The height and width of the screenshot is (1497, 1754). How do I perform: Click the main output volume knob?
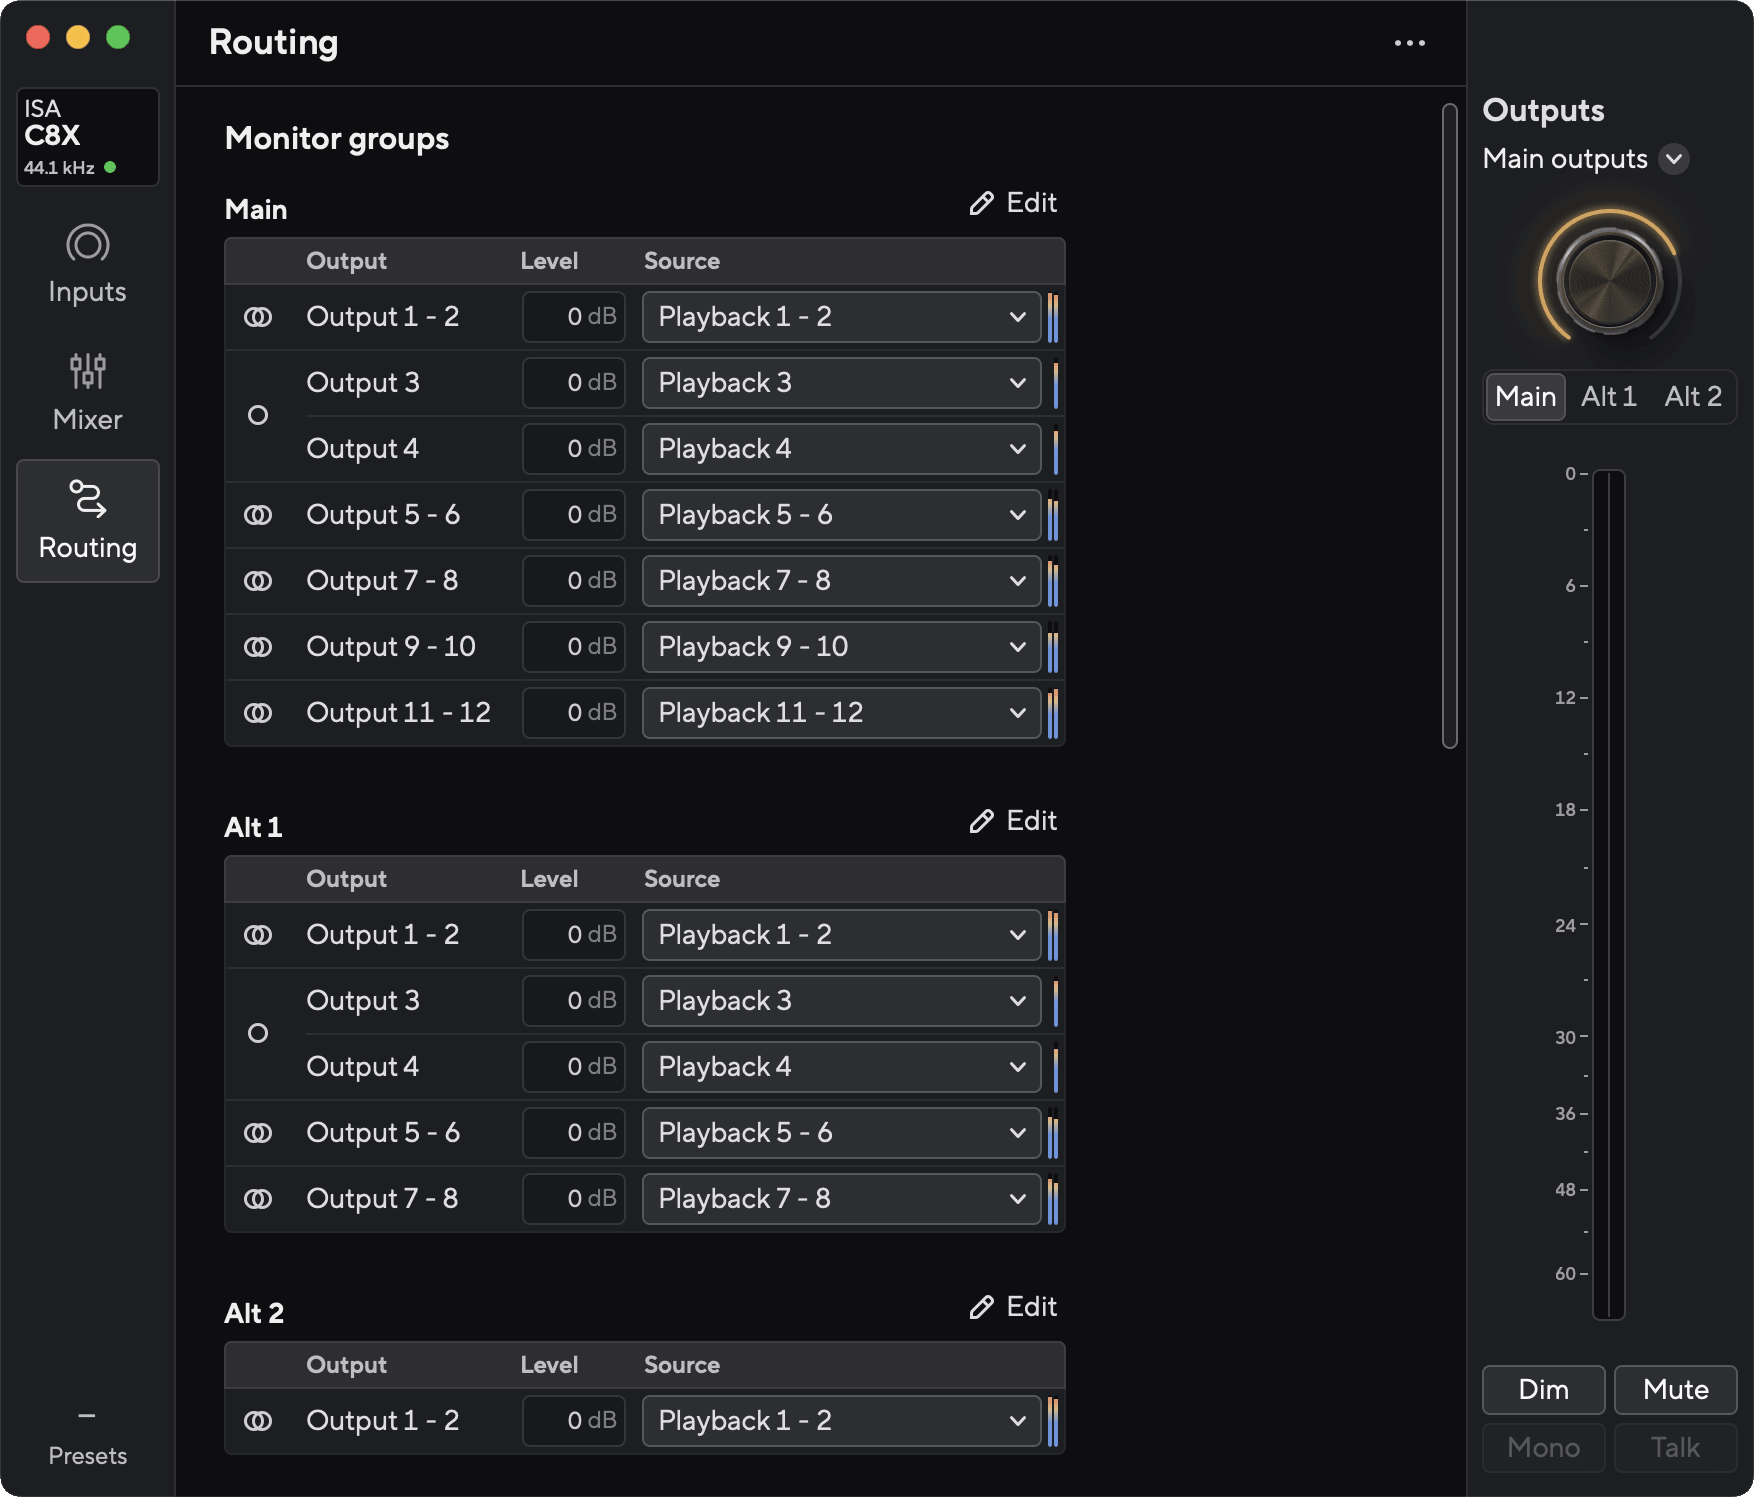tap(1609, 281)
